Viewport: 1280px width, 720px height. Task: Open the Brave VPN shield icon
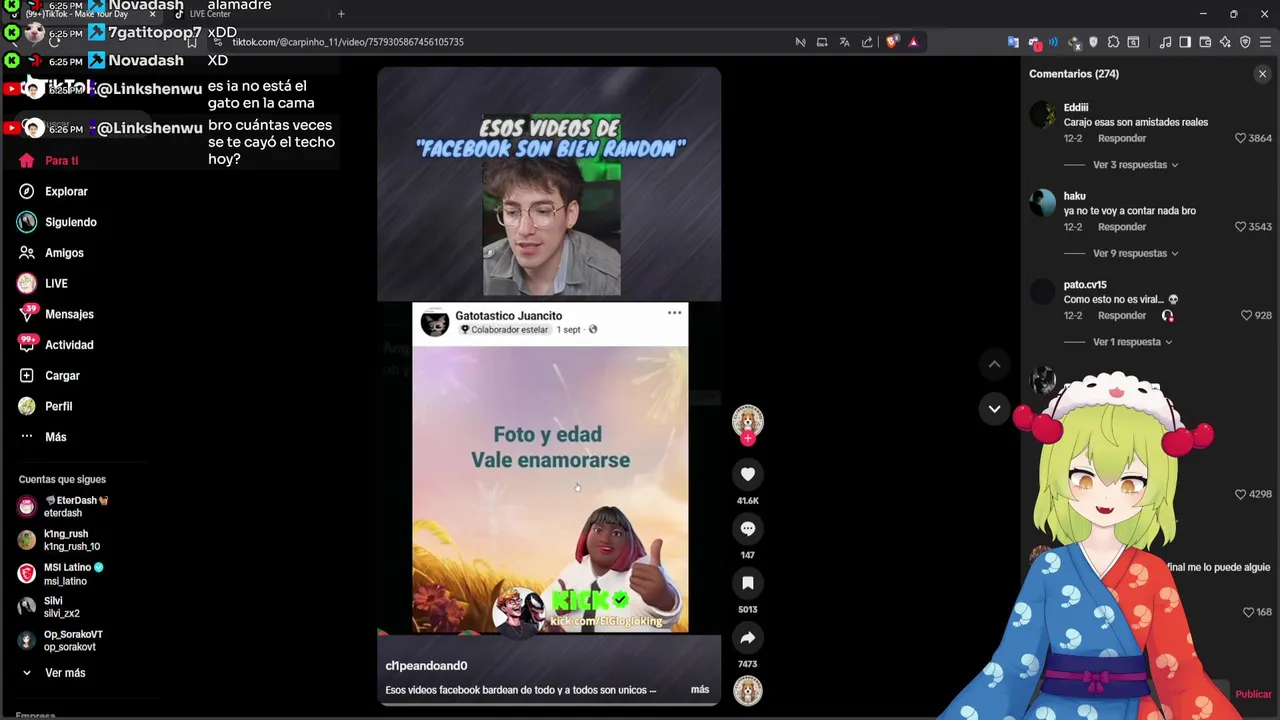click(x=1245, y=42)
